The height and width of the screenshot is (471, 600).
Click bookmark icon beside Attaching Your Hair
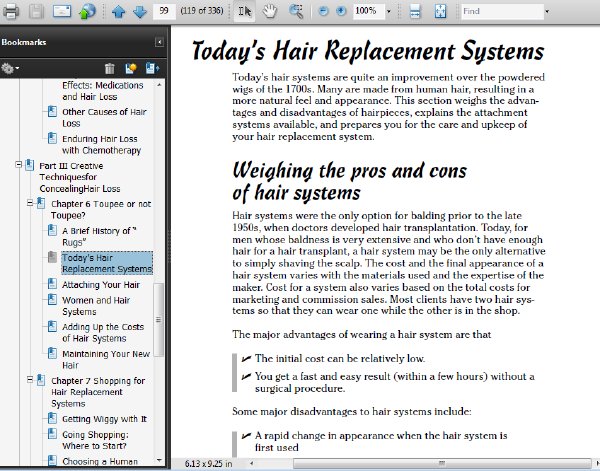tap(52, 284)
